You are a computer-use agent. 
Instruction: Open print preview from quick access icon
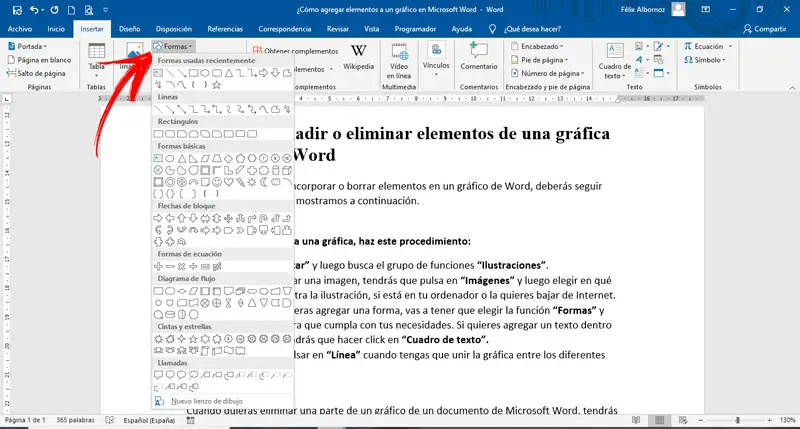[x=89, y=9]
